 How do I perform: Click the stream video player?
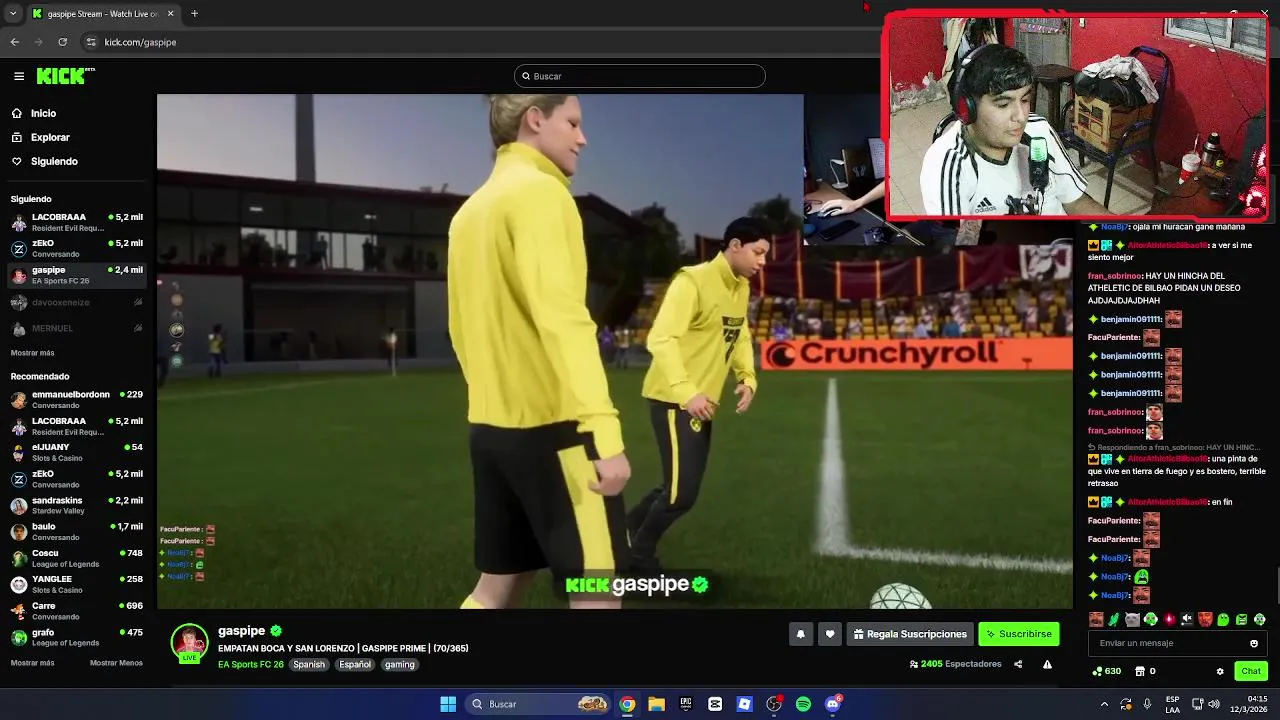615,351
